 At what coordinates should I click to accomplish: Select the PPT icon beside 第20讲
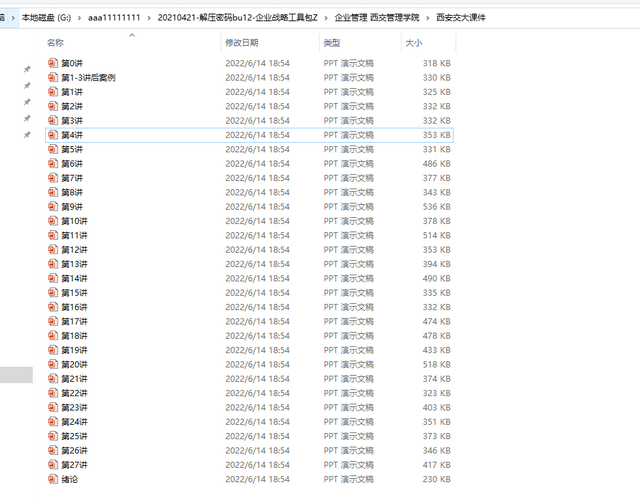point(53,364)
